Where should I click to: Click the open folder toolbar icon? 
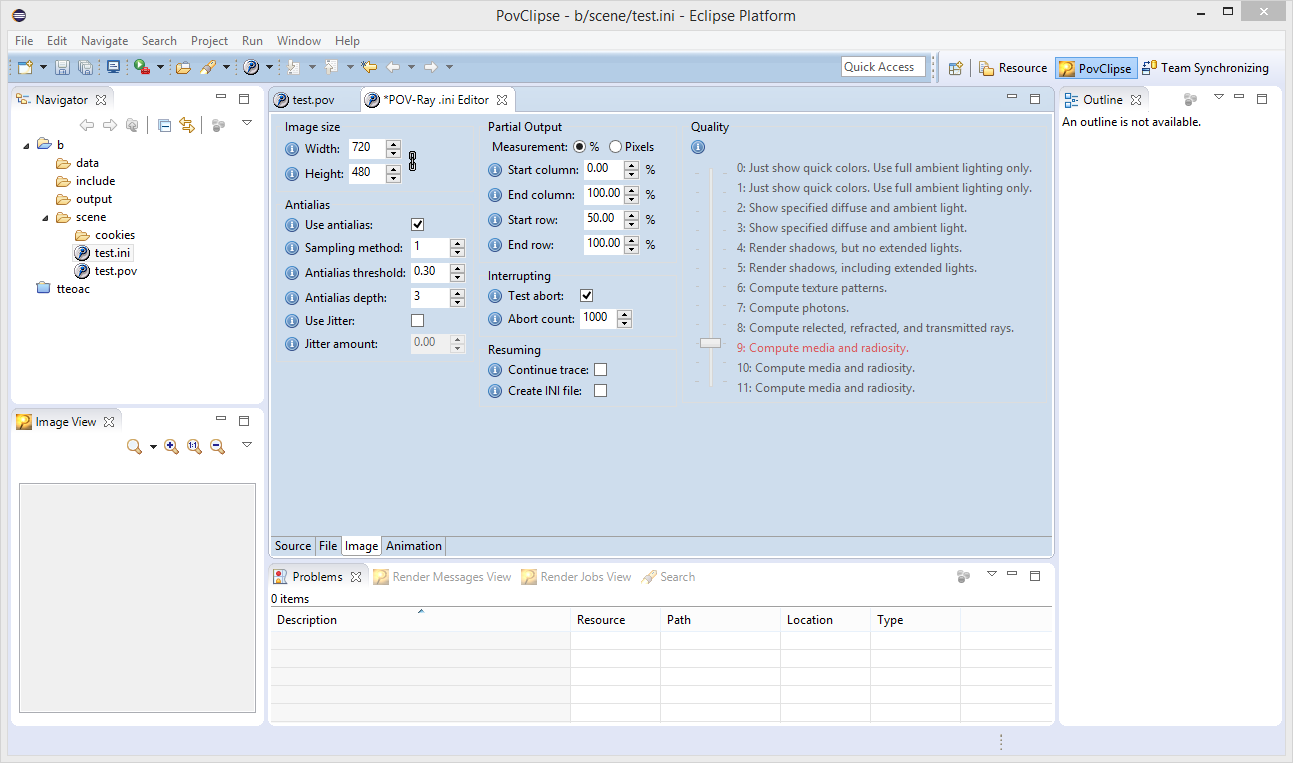click(x=183, y=67)
